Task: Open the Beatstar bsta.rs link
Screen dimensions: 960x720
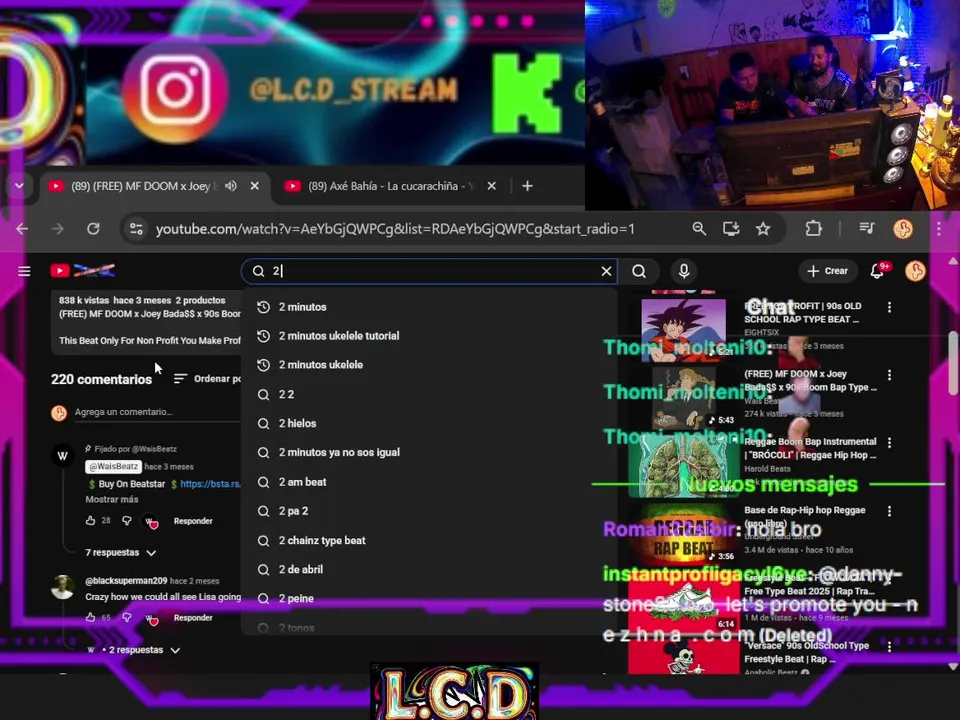Action: [x=210, y=484]
